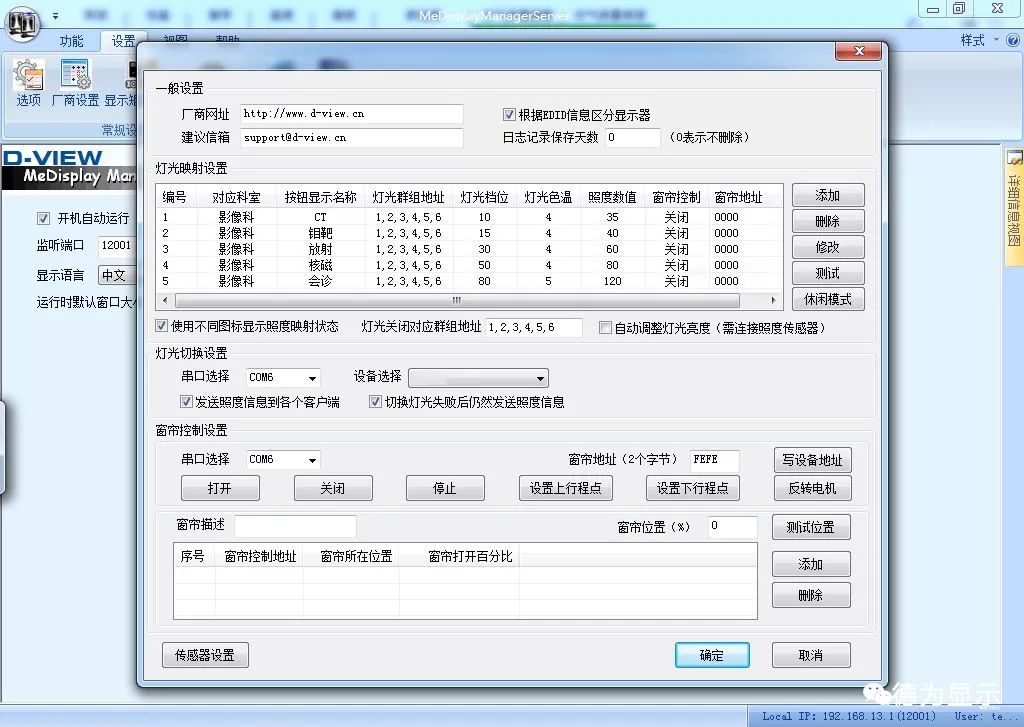Screen dimensions: 1024x727
Task: Click the lighting table scroll left arrow
Action: [x=165, y=300]
